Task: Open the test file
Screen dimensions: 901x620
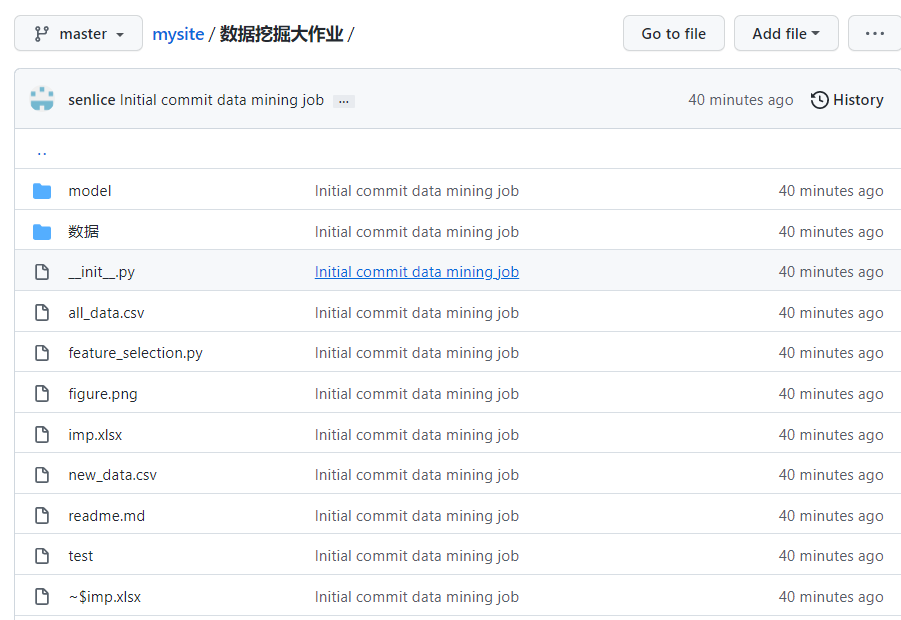Action: pyautogui.click(x=80, y=556)
